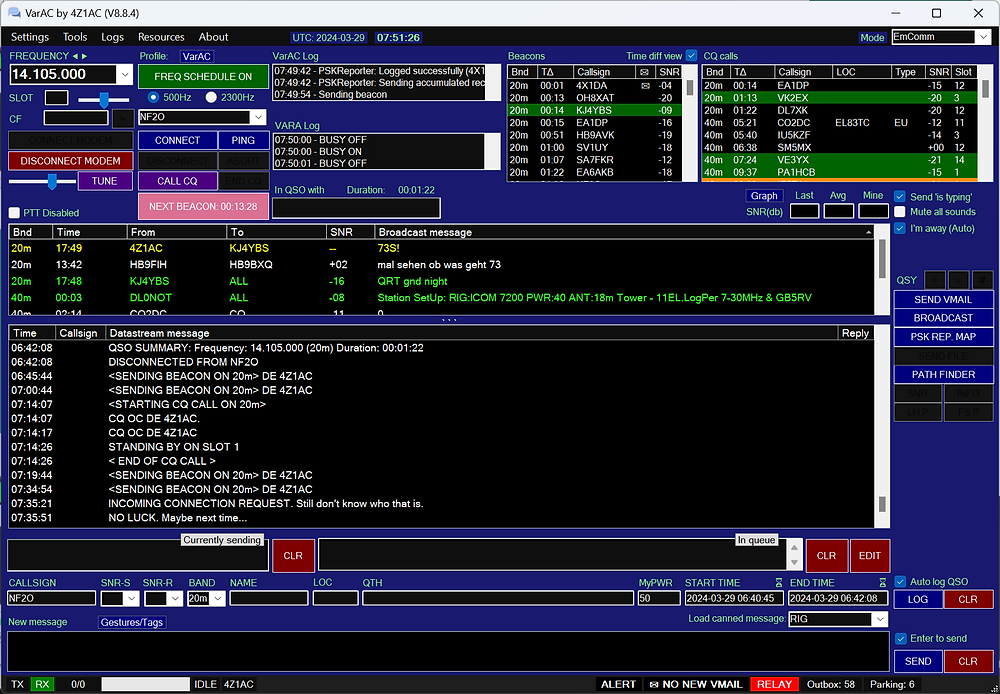Enable the PTT Disabled checkbox
Image resolution: width=1000 pixels, height=694 pixels.
tap(15, 213)
